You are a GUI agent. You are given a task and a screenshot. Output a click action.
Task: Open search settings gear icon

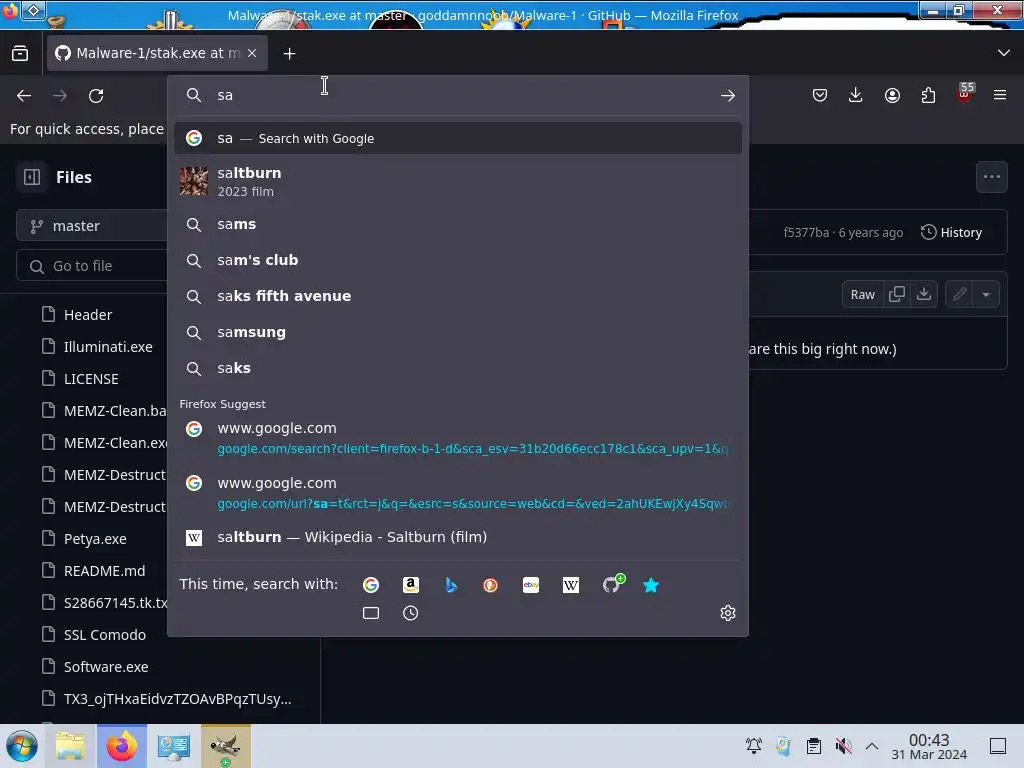click(728, 613)
